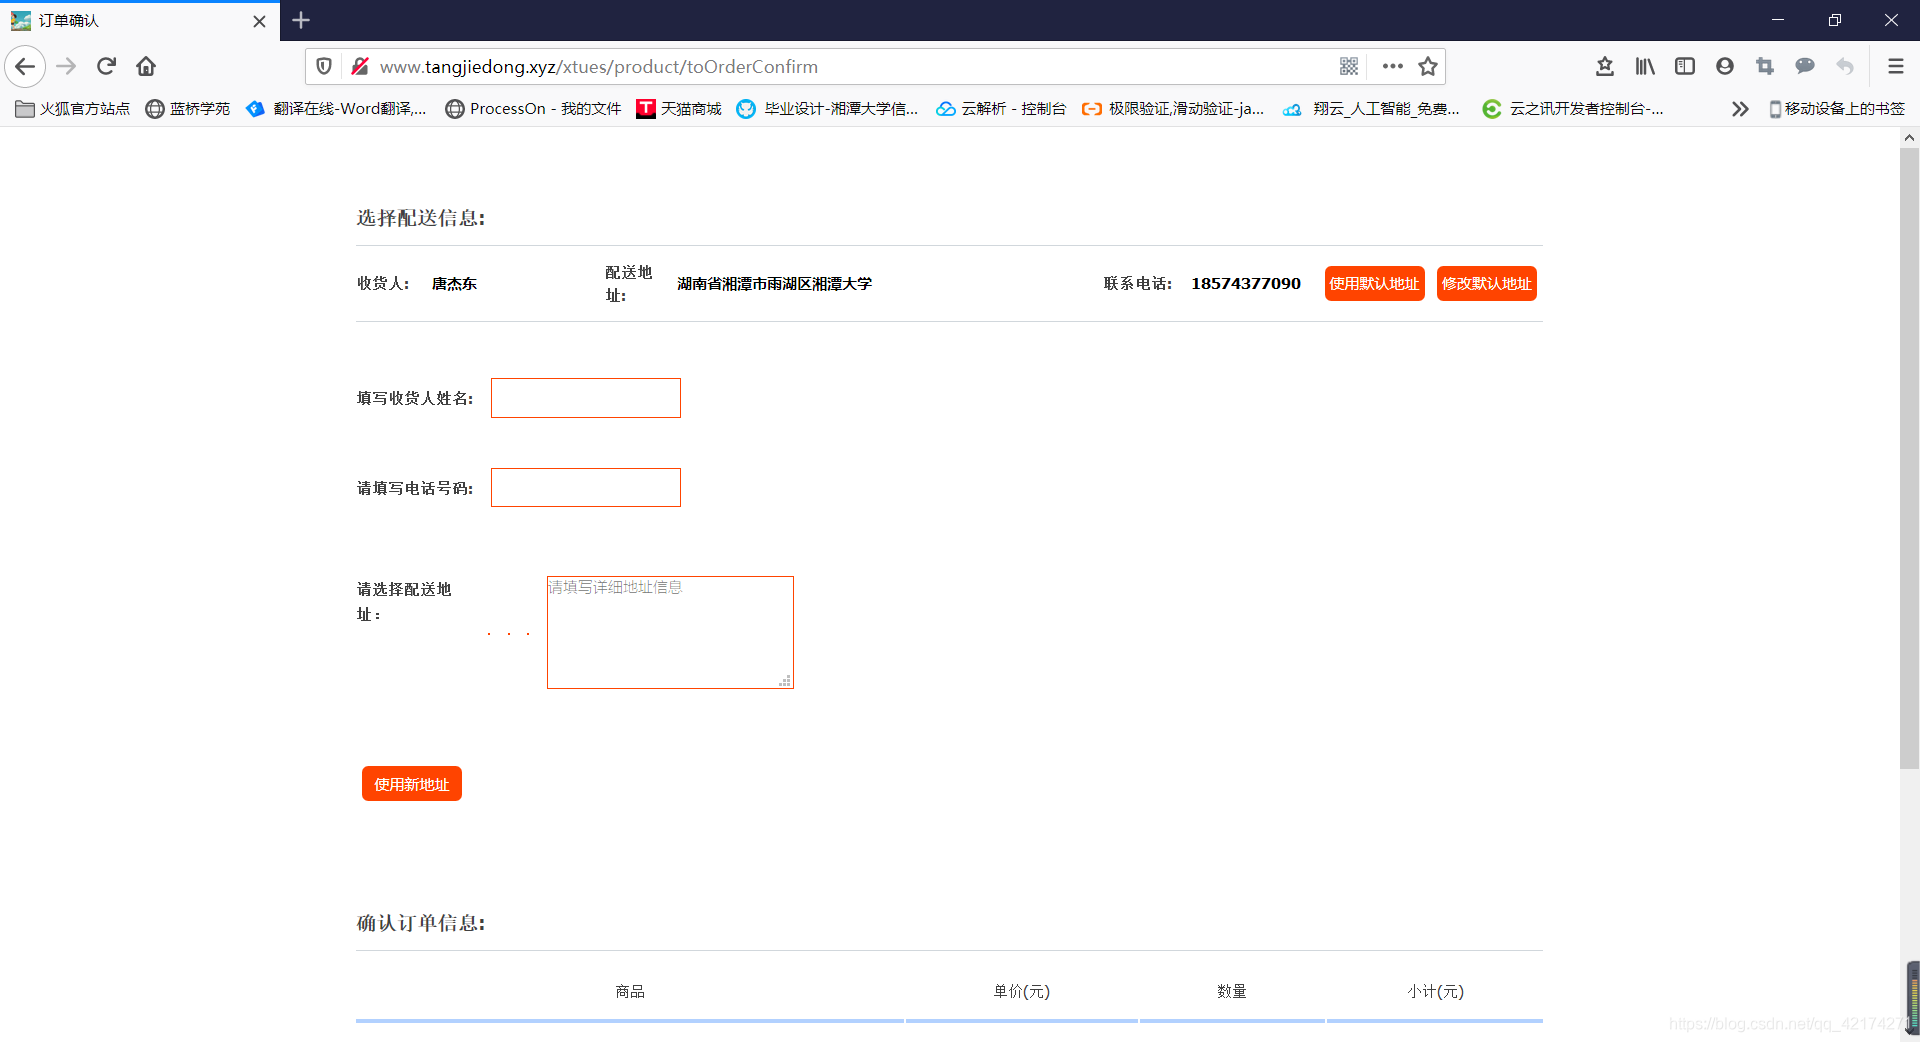
Task: Show more bookmarks chevron
Action: click(1740, 109)
